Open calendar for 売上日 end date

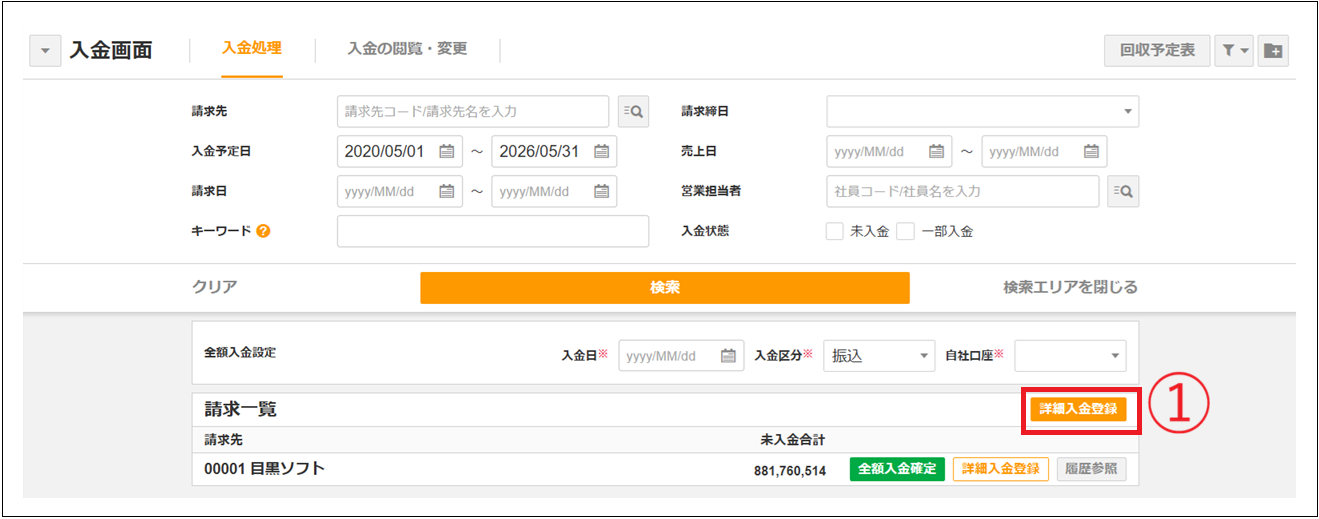(x=1091, y=151)
